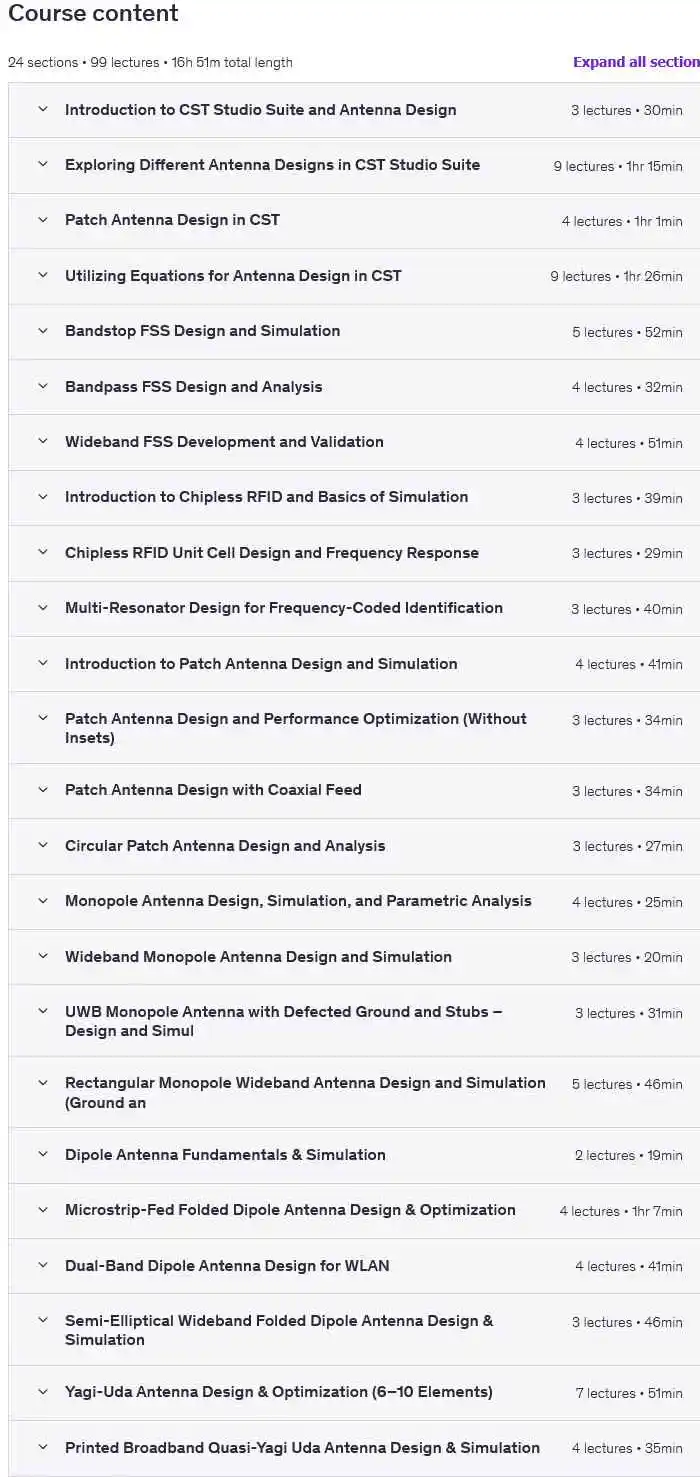
Task: Expand Microstrip-Fed Folded Dipole Antenna section
Action: coord(290,1210)
